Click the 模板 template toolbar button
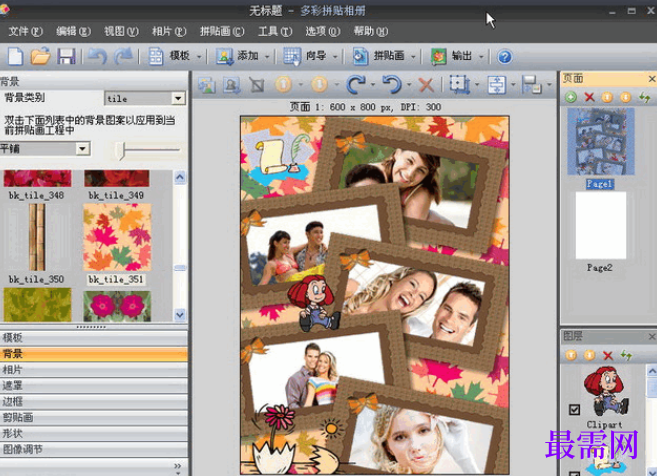 pos(169,56)
